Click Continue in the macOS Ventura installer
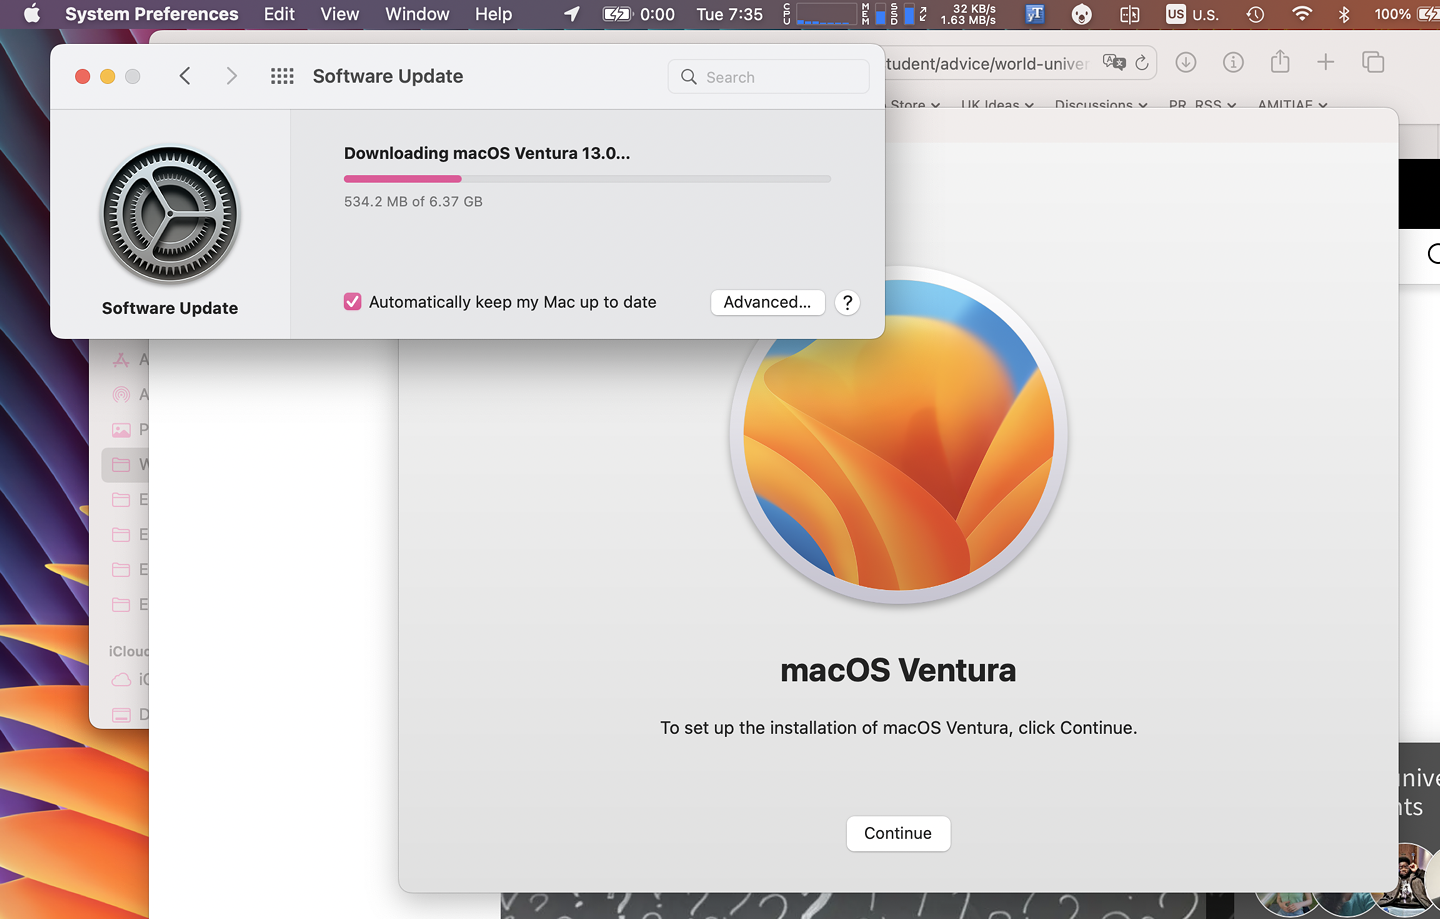 pos(898,833)
